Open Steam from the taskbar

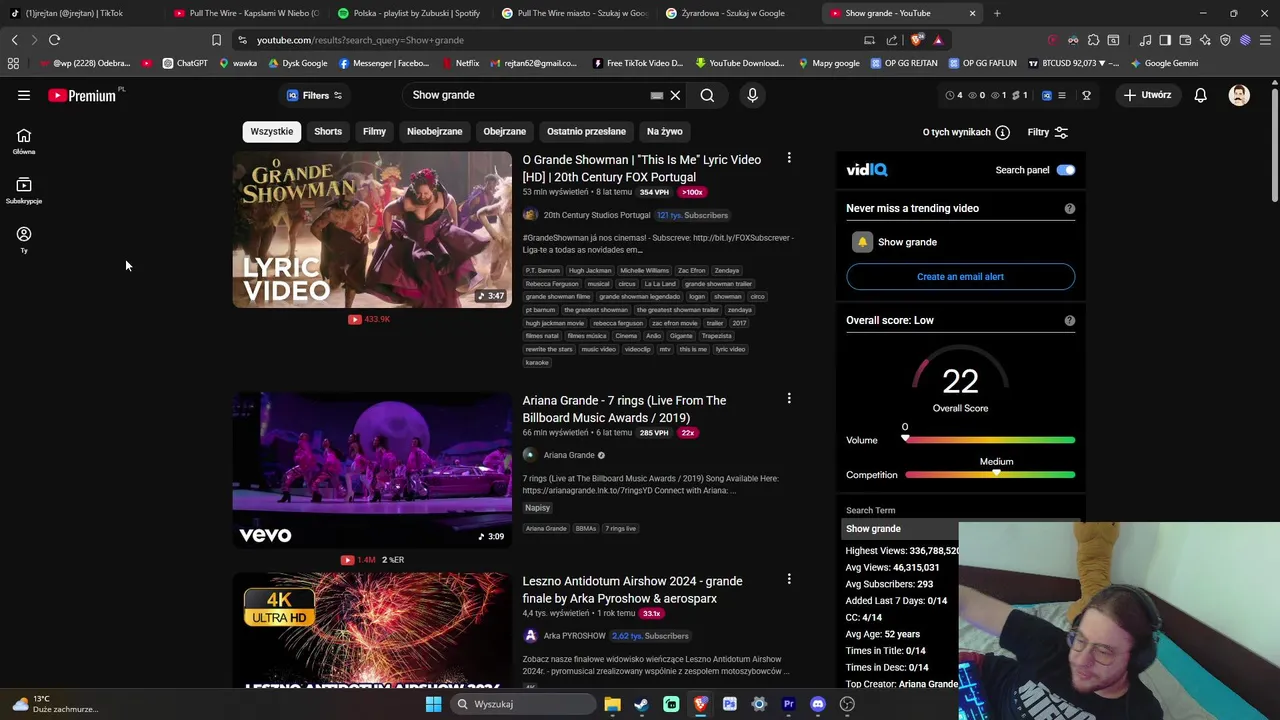pyautogui.click(x=641, y=704)
